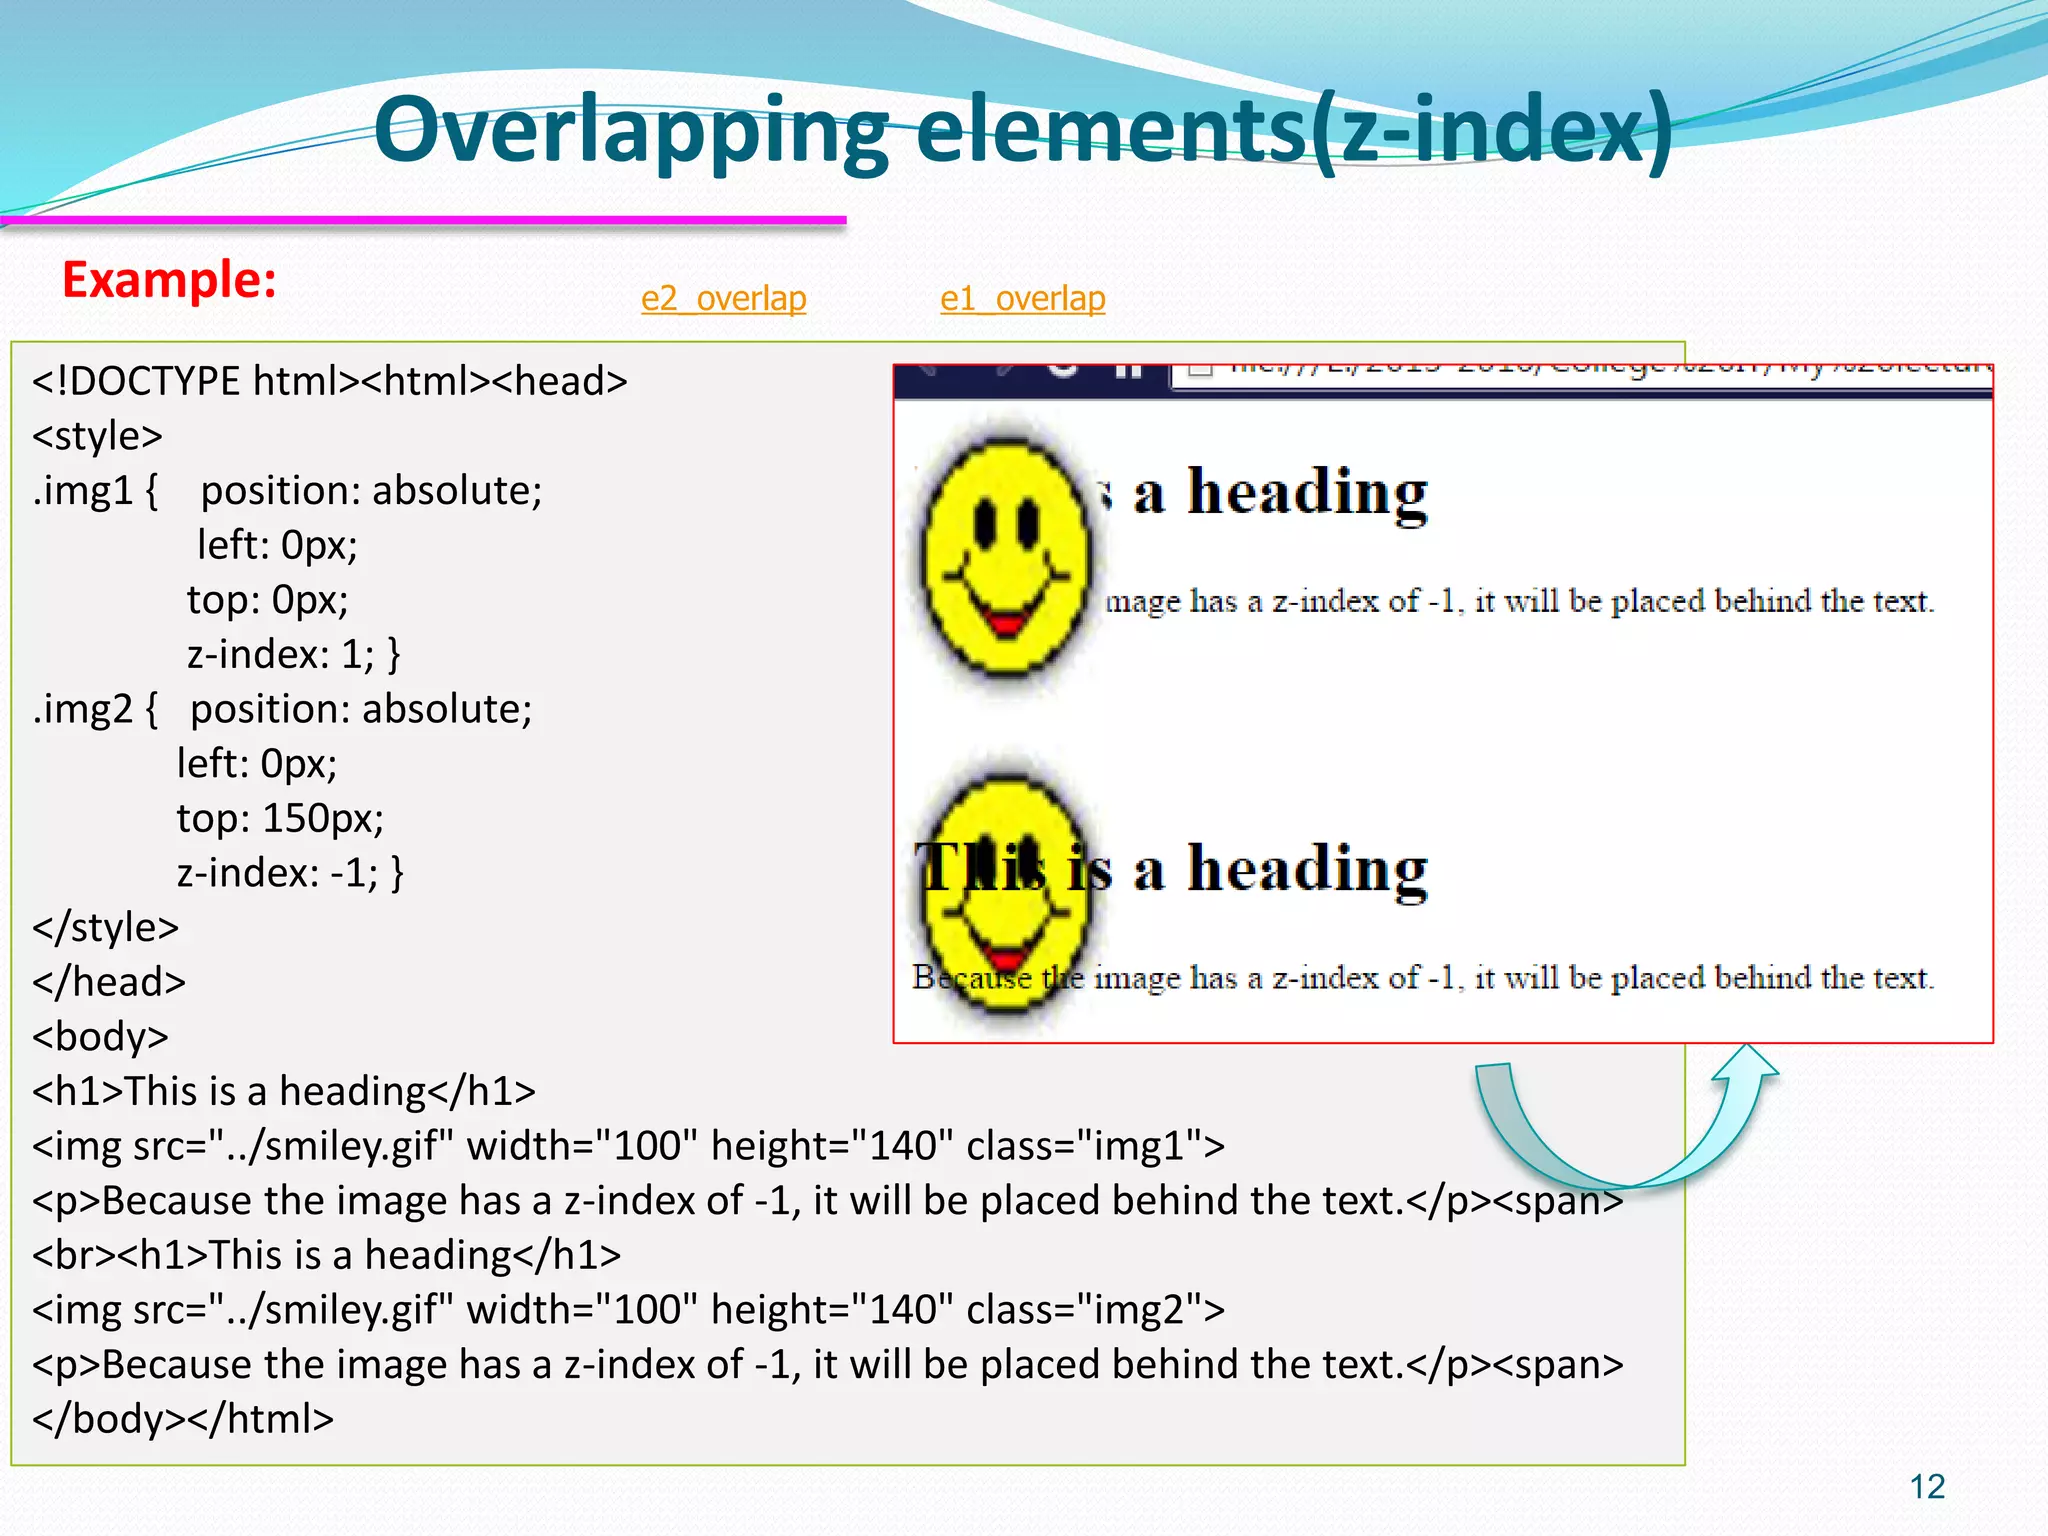
Task: Click the '.img2 { position: absolute;' line
Action: [282, 709]
